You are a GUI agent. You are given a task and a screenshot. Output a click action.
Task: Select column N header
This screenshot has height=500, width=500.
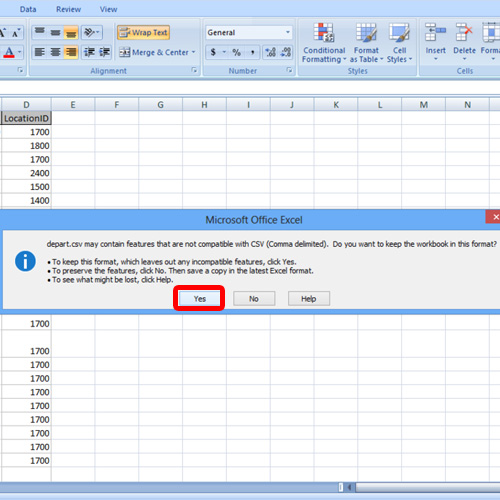[x=467, y=105]
